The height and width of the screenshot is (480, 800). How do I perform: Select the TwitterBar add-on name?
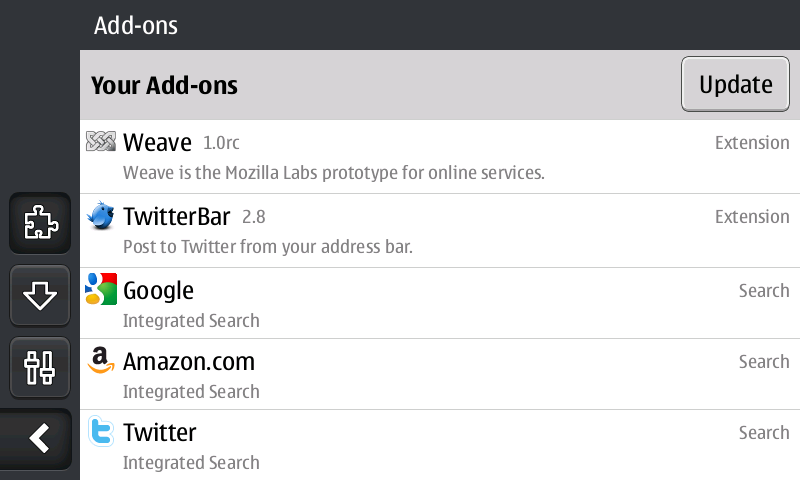coord(177,216)
